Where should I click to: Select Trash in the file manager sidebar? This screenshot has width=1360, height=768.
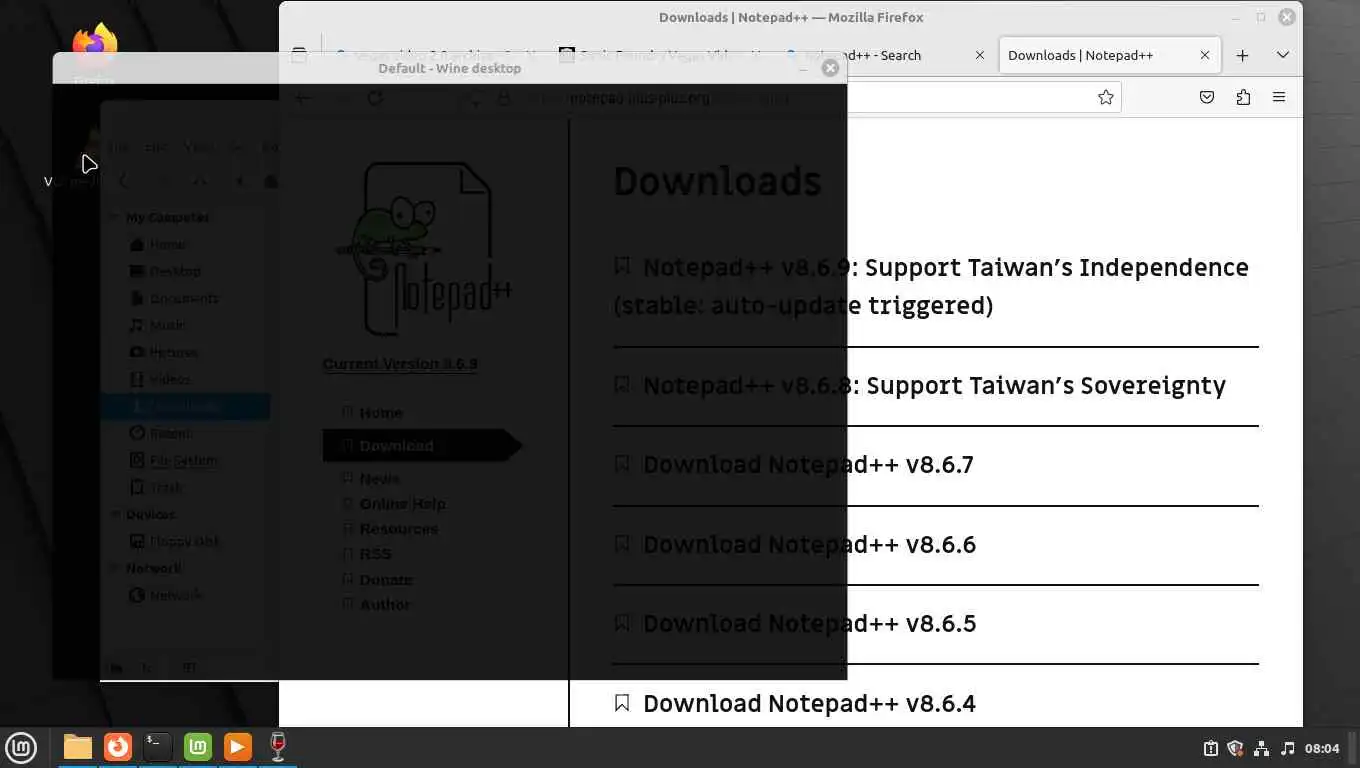(166, 487)
